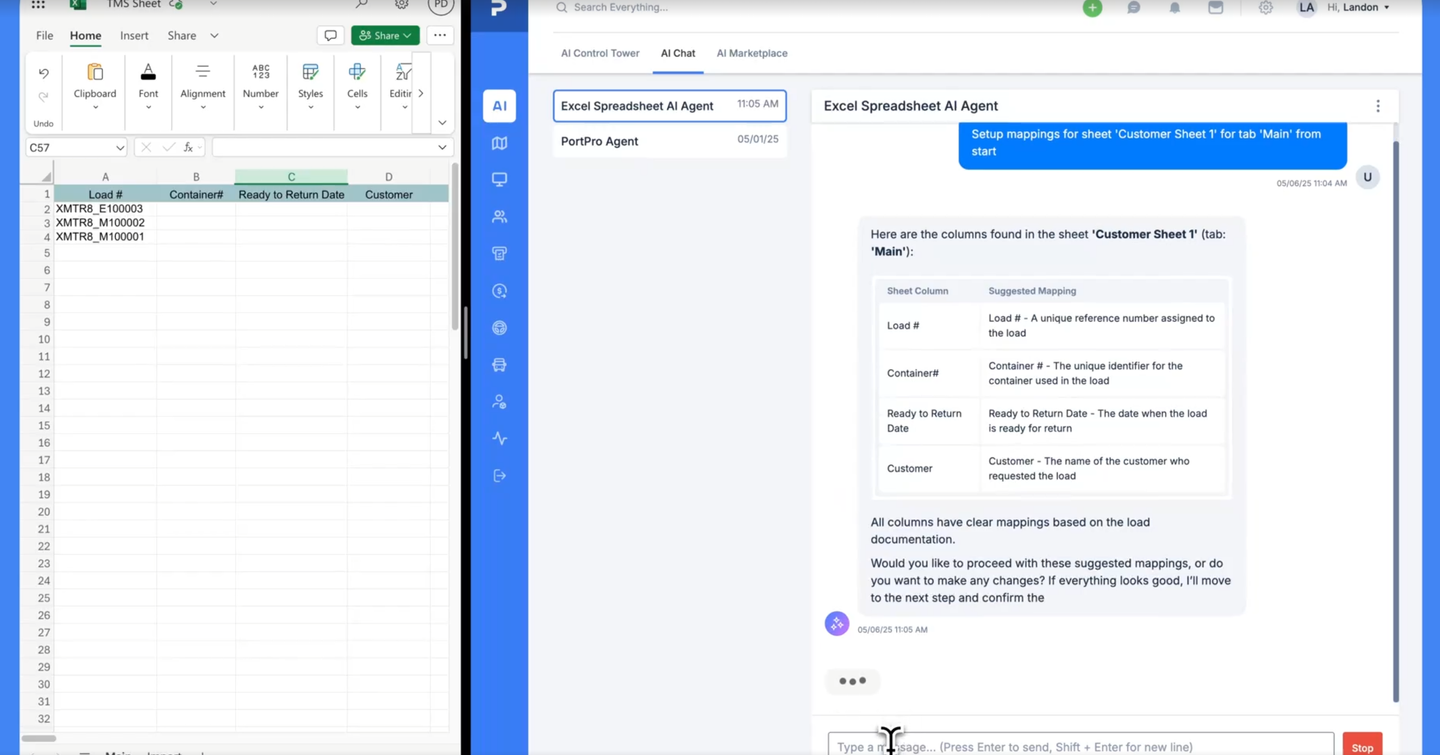
Task: Click the Customer header cell in Excel
Action: pyautogui.click(x=389, y=194)
